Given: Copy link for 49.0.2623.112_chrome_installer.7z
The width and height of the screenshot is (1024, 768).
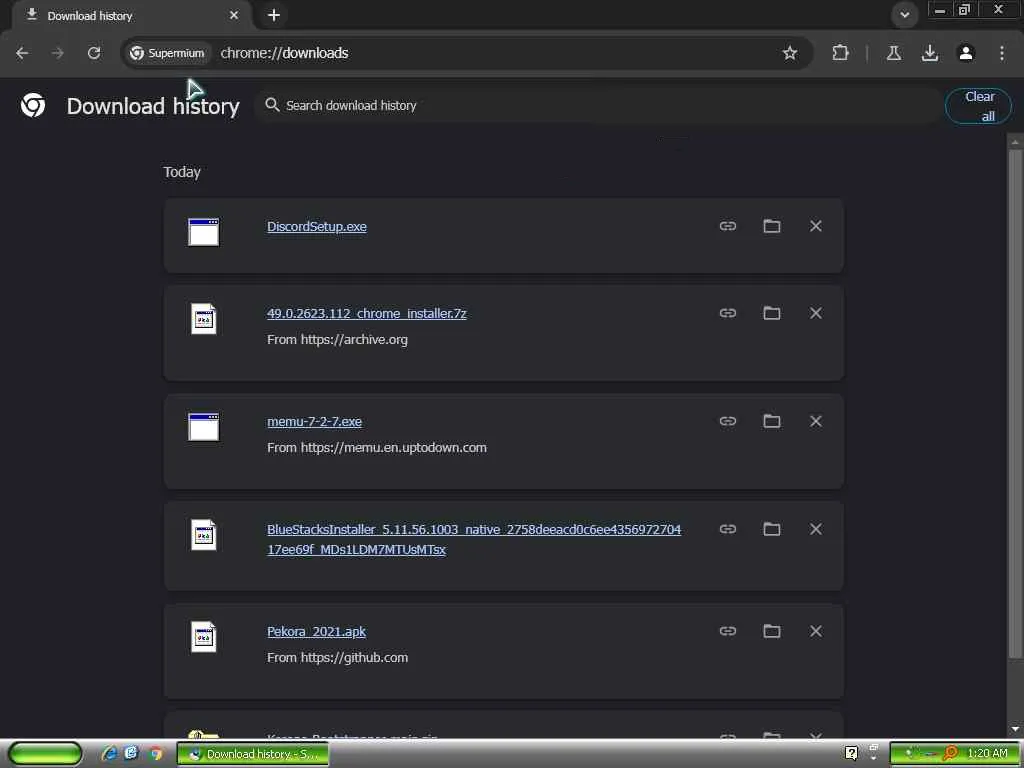Looking at the screenshot, I should 728,313.
